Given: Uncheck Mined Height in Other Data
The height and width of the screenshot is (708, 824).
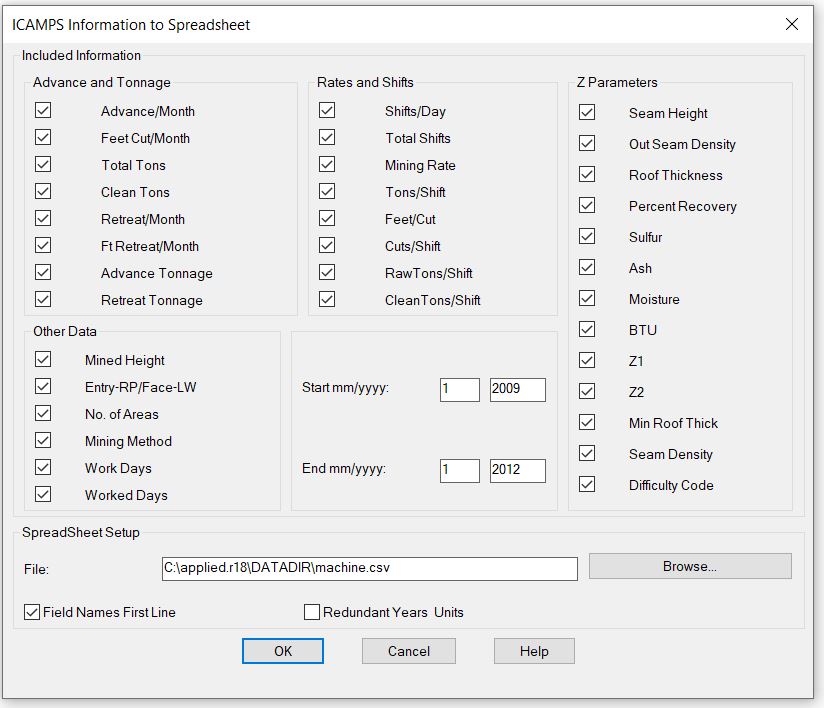Looking at the screenshot, I should click(43, 360).
